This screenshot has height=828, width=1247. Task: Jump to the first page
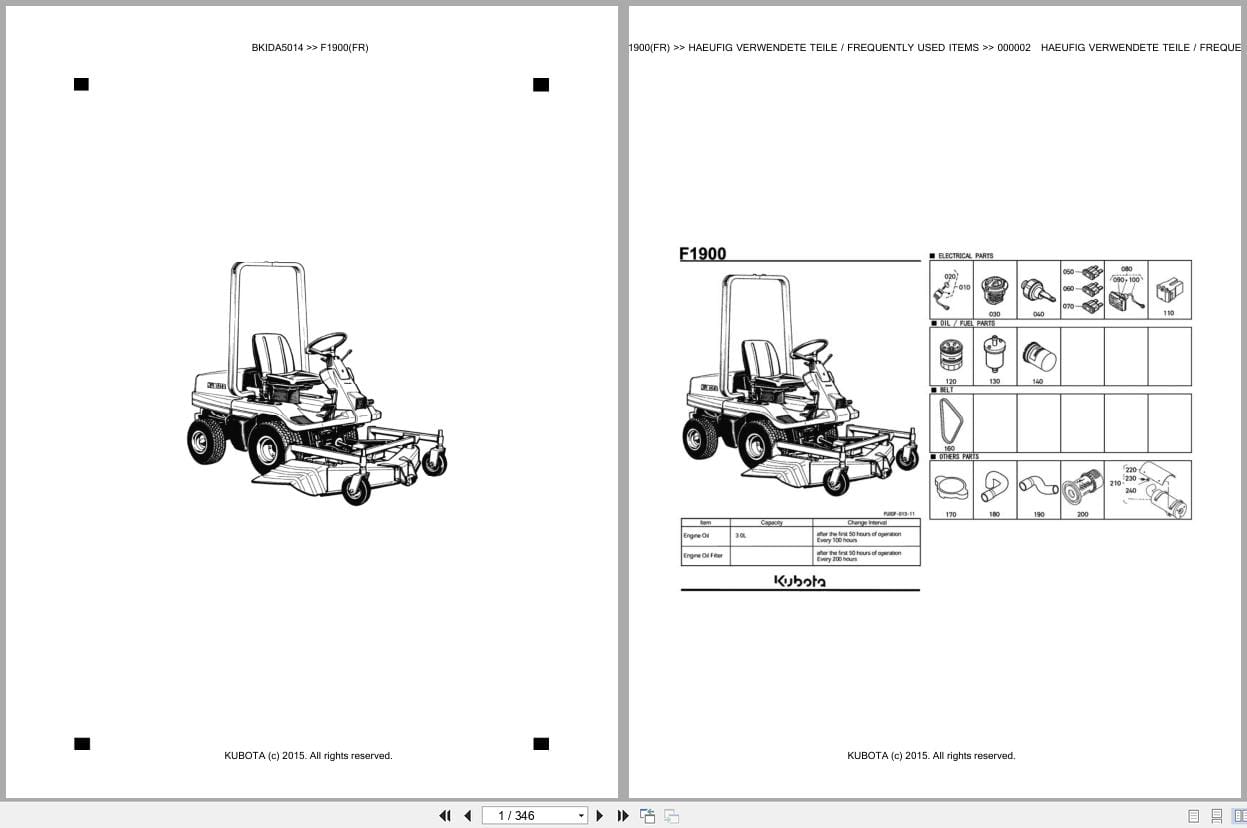point(445,815)
